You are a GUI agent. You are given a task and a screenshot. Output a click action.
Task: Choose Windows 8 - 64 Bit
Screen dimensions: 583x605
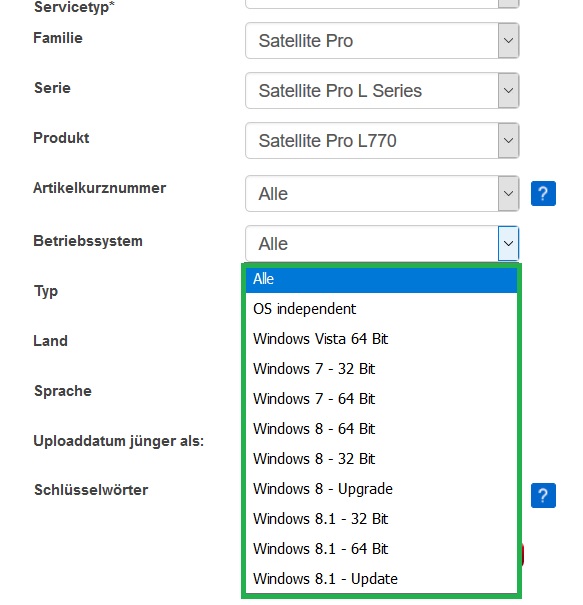(381, 429)
